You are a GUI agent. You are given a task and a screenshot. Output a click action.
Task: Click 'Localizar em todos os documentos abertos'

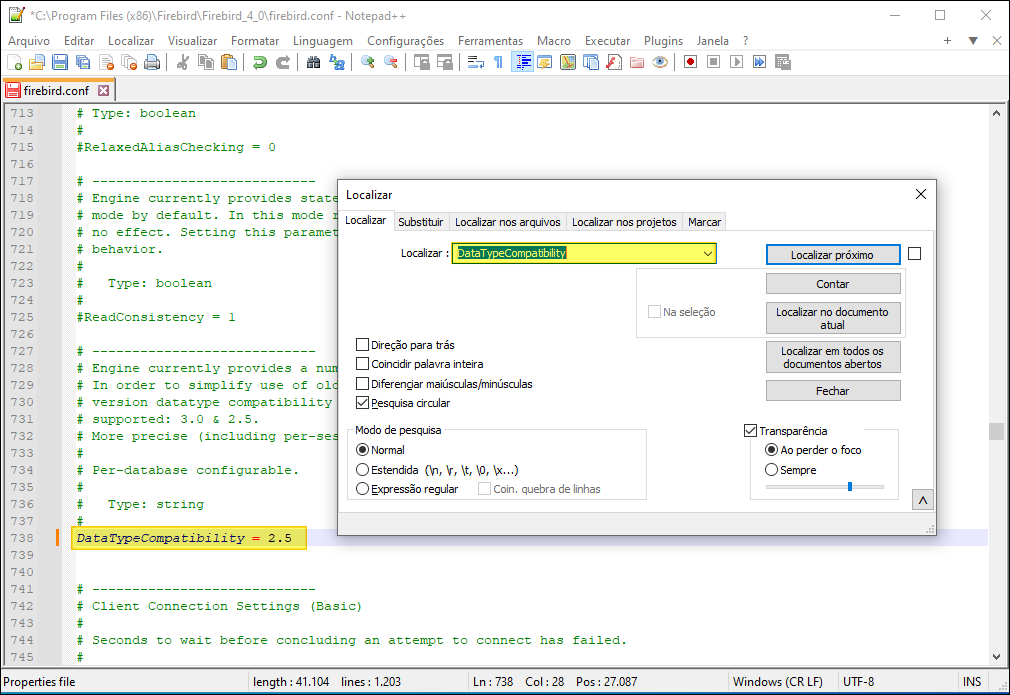[832, 357]
